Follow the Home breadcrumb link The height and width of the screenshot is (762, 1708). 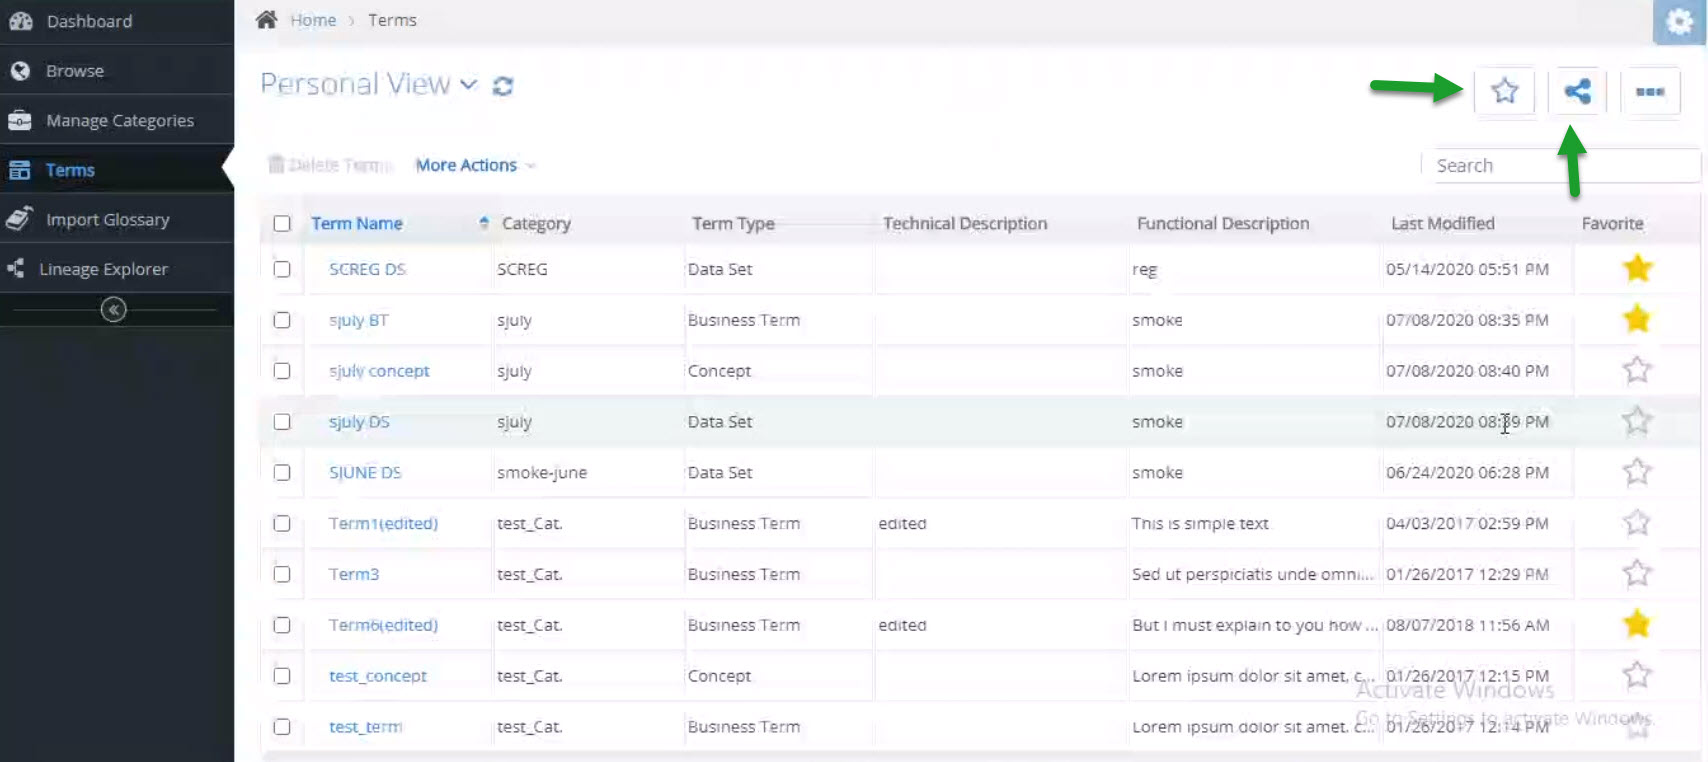[313, 20]
